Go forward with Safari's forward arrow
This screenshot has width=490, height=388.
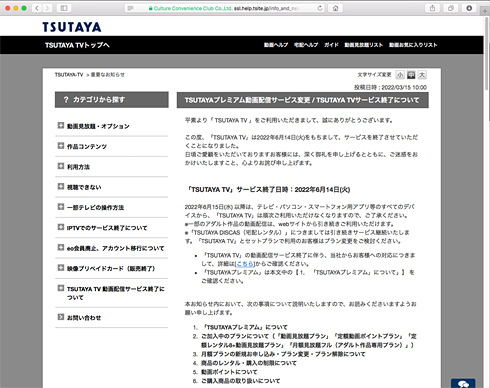coord(47,8)
